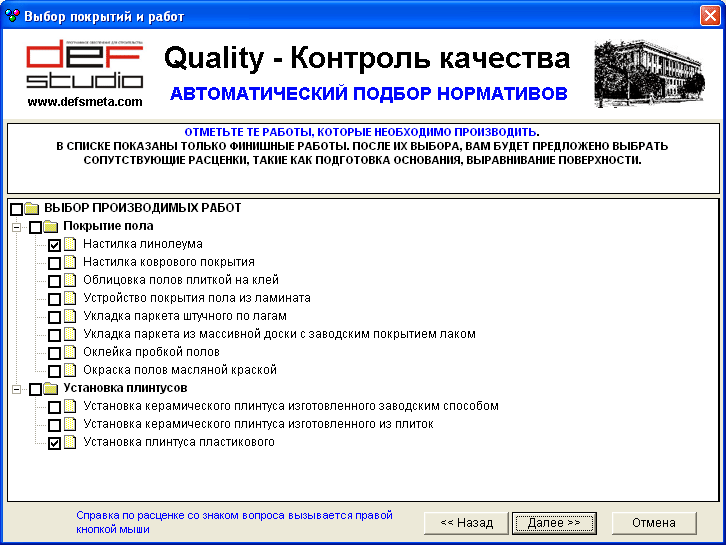
Task: Select 'Устройство покрытия пола из ламината' item
Action: (x=196, y=298)
